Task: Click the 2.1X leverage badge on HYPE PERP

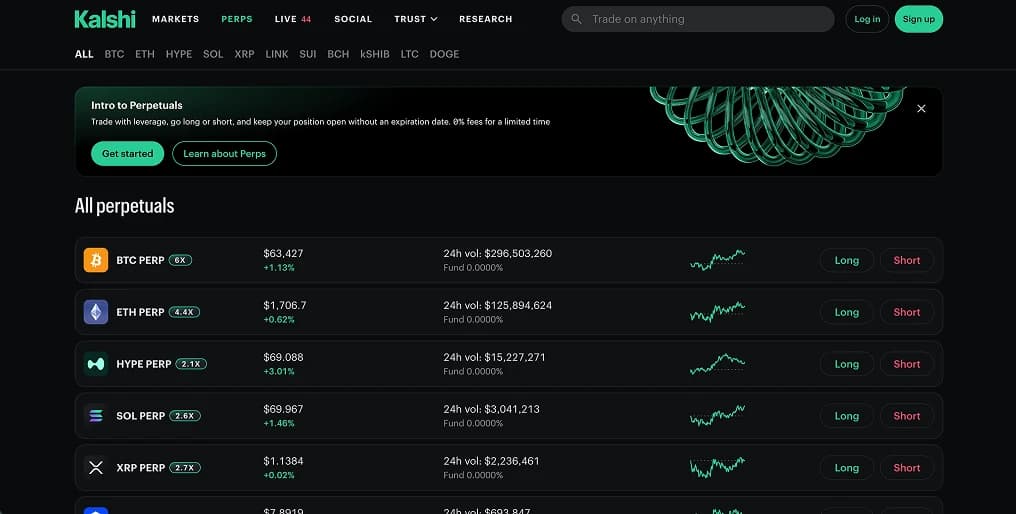Action: (190, 364)
